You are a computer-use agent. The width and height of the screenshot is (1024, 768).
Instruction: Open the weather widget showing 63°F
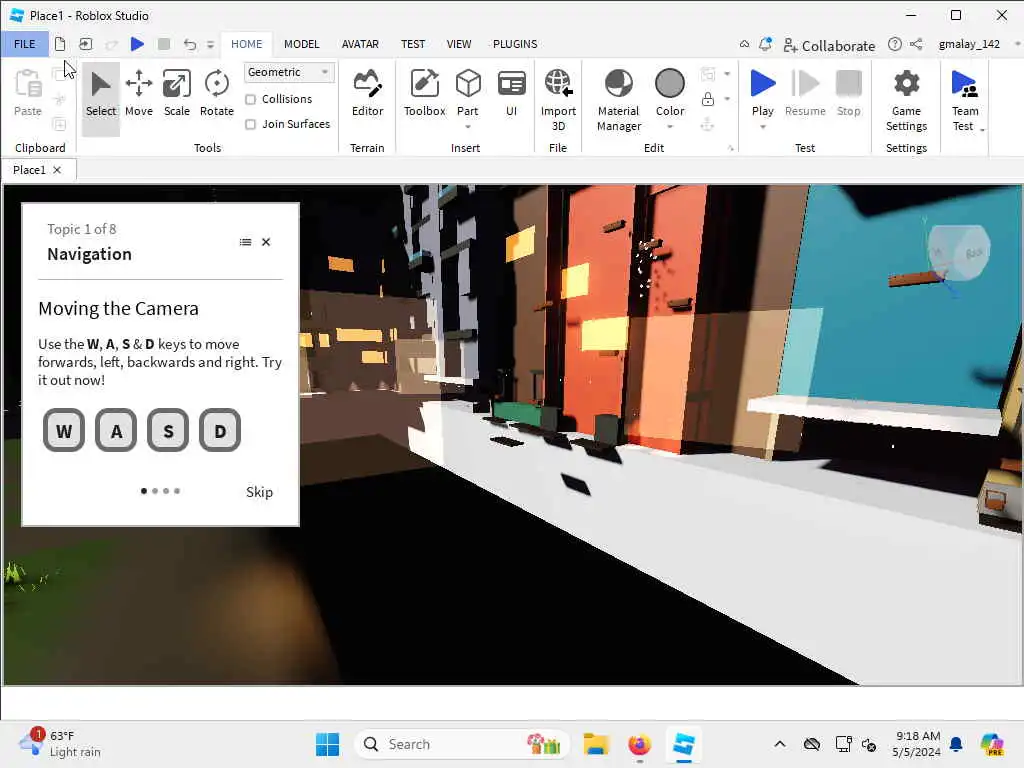point(60,744)
